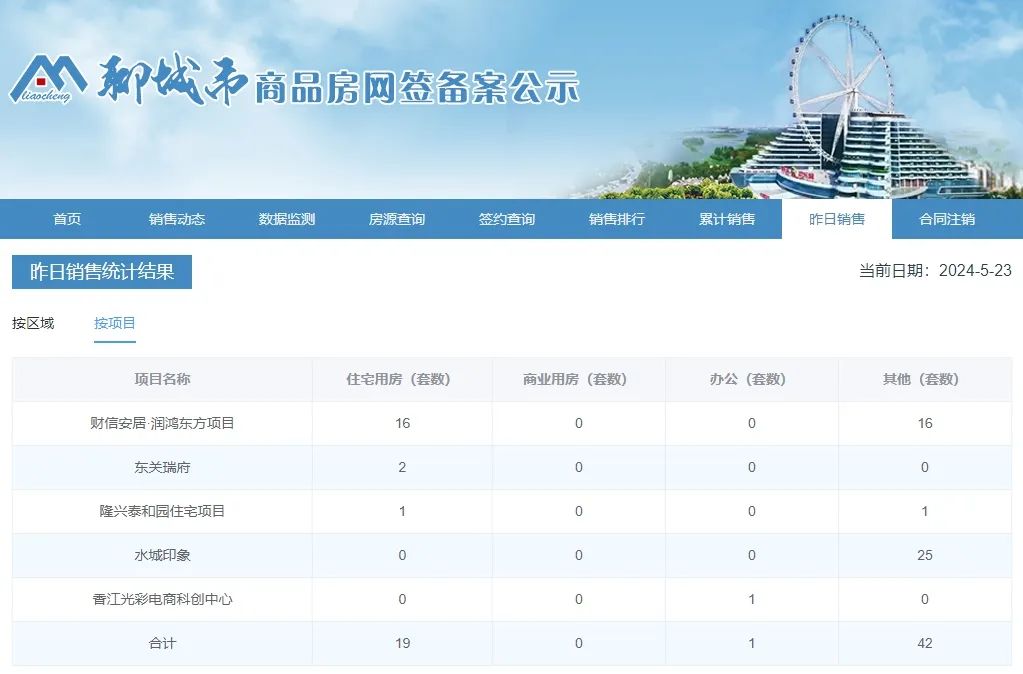Select the 按项目 tab

point(114,323)
